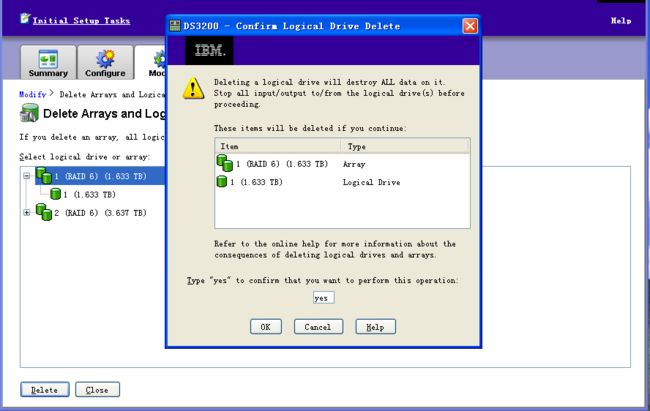
Task: Click the array 2 icon in the tree
Action: click(44, 212)
